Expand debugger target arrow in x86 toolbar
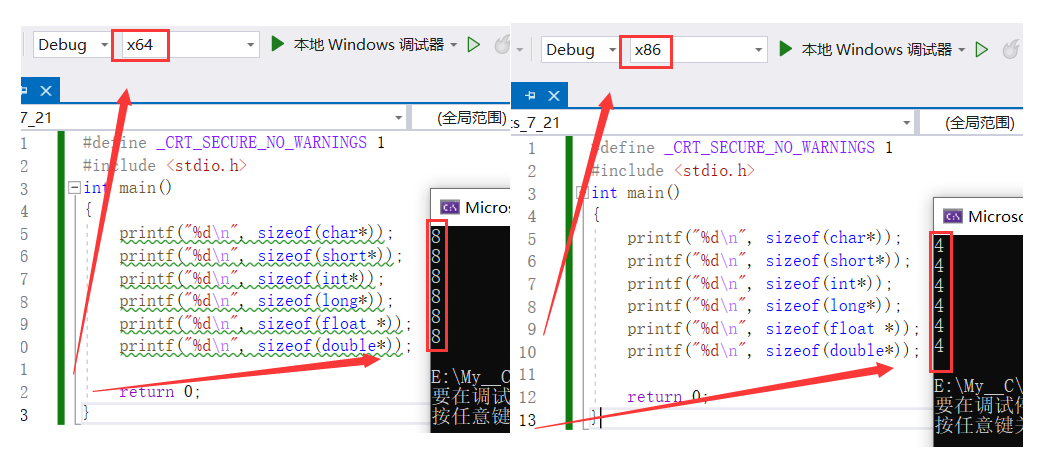 pos(961,50)
